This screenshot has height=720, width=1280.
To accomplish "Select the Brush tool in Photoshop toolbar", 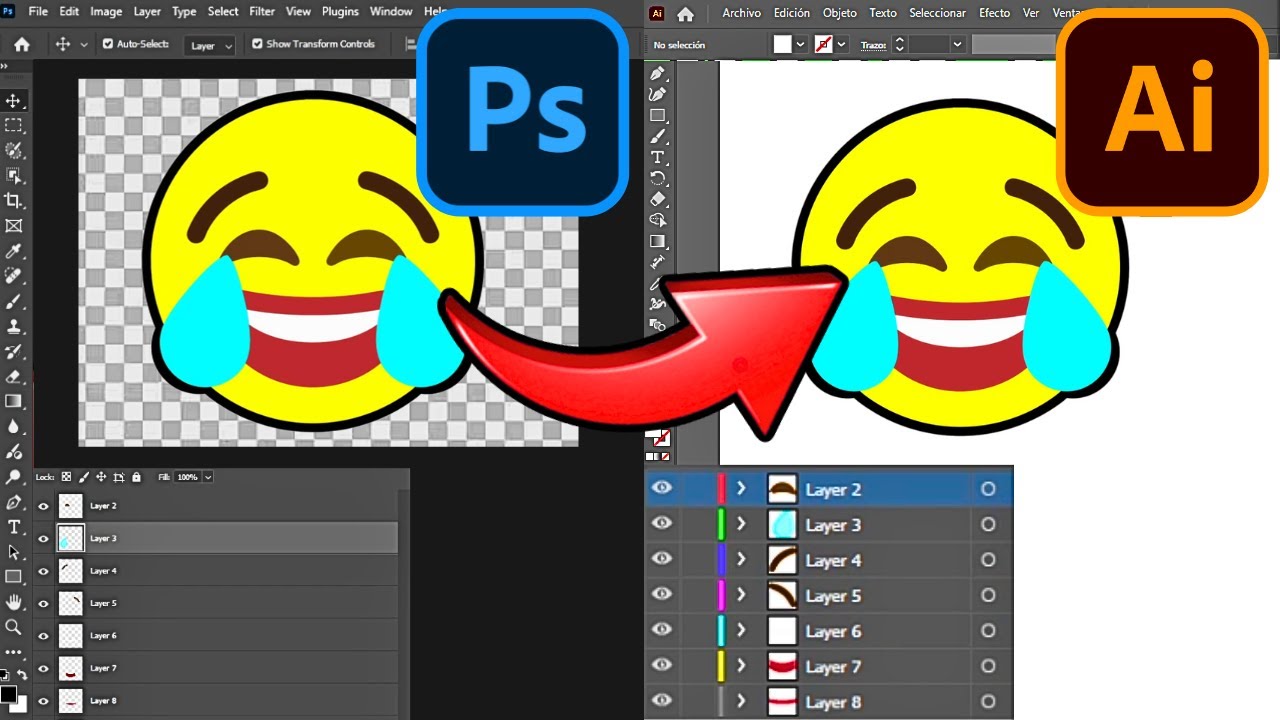I will [x=14, y=301].
